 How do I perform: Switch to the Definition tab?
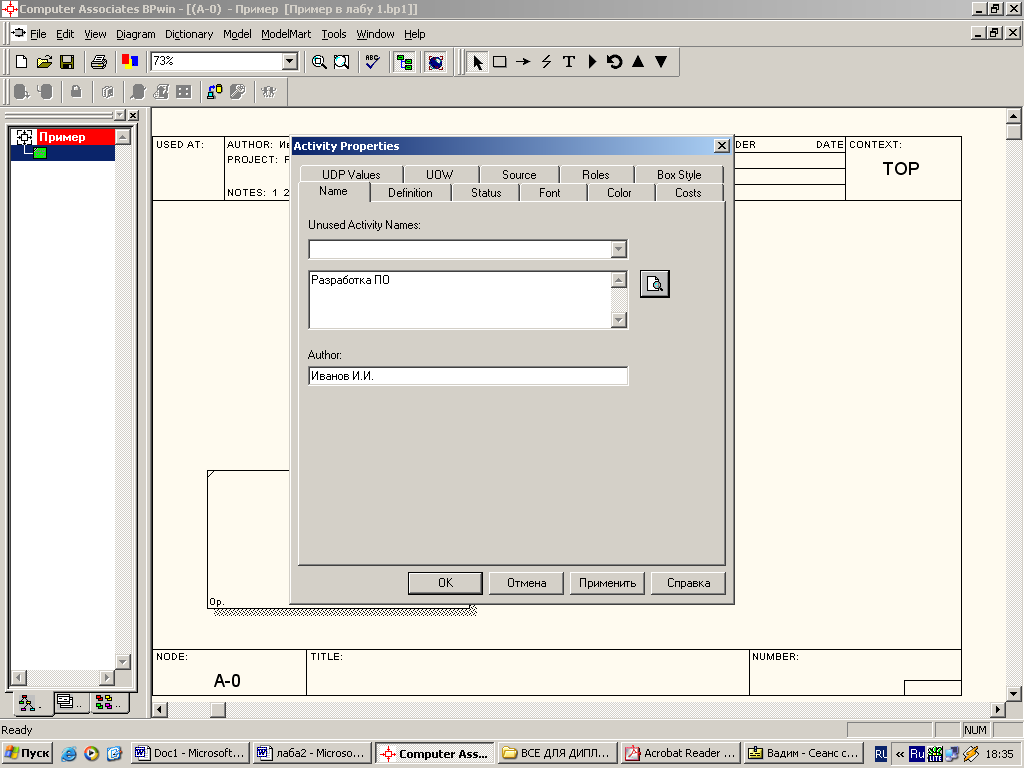coord(410,193)
